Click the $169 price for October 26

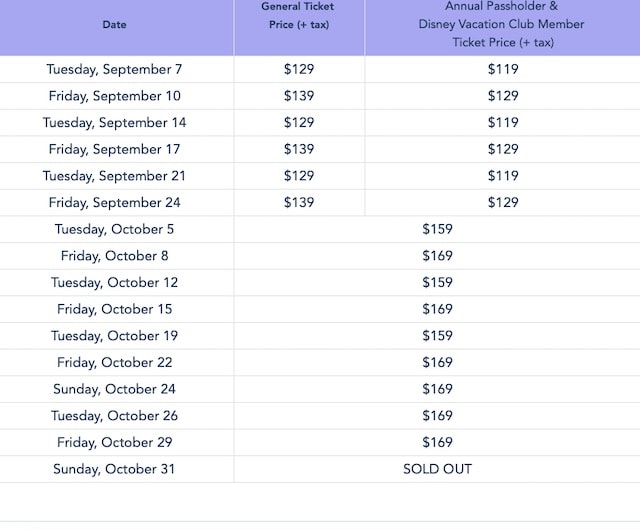pos(437,415)
